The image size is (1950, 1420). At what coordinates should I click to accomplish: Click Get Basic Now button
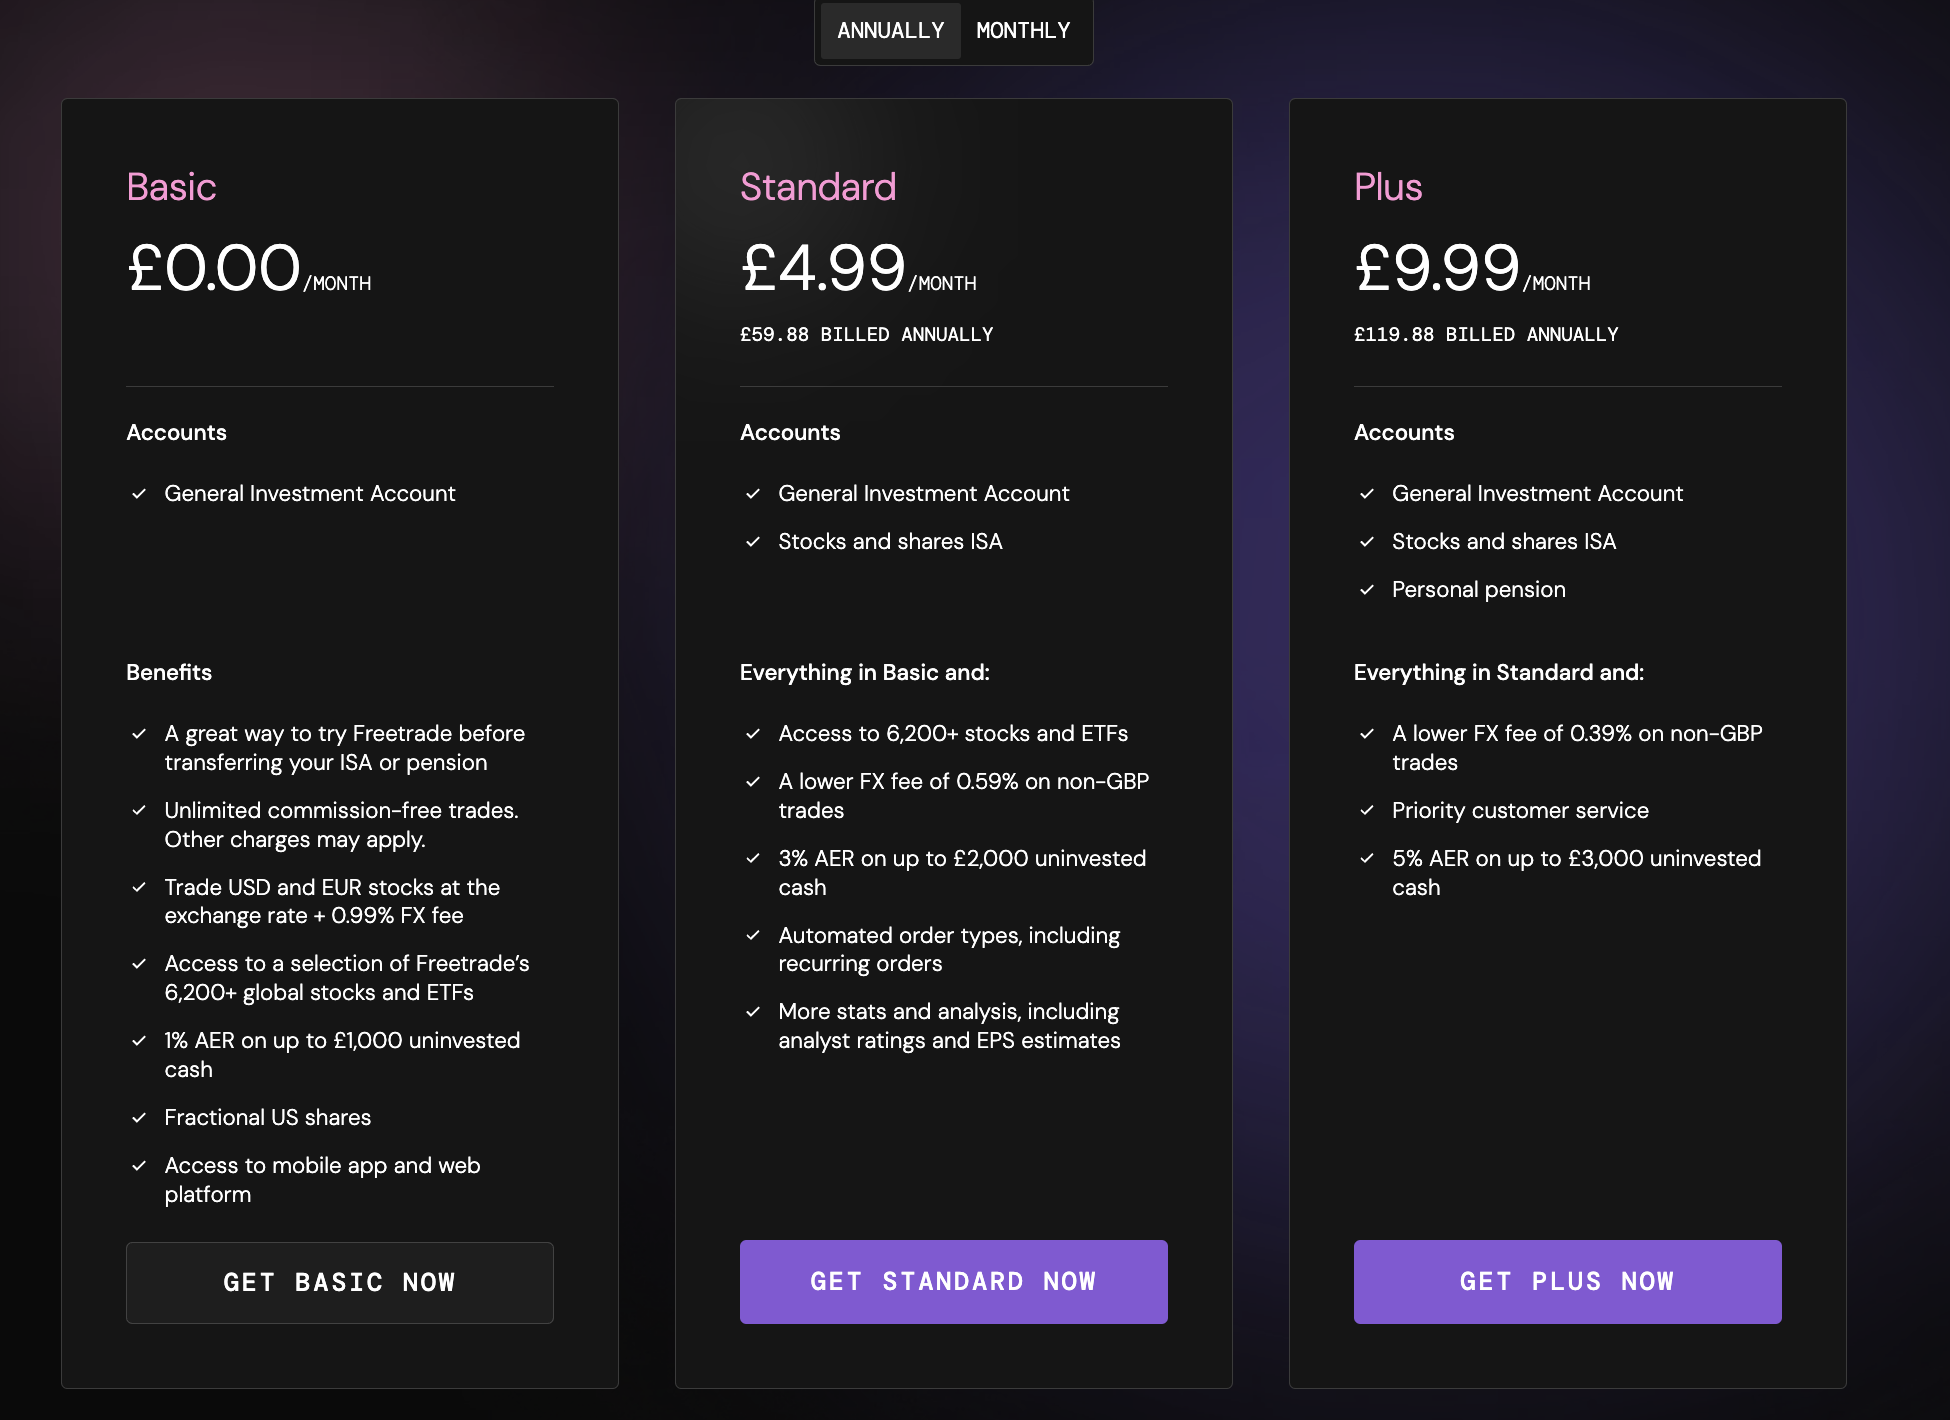[x=340, y=1283]
